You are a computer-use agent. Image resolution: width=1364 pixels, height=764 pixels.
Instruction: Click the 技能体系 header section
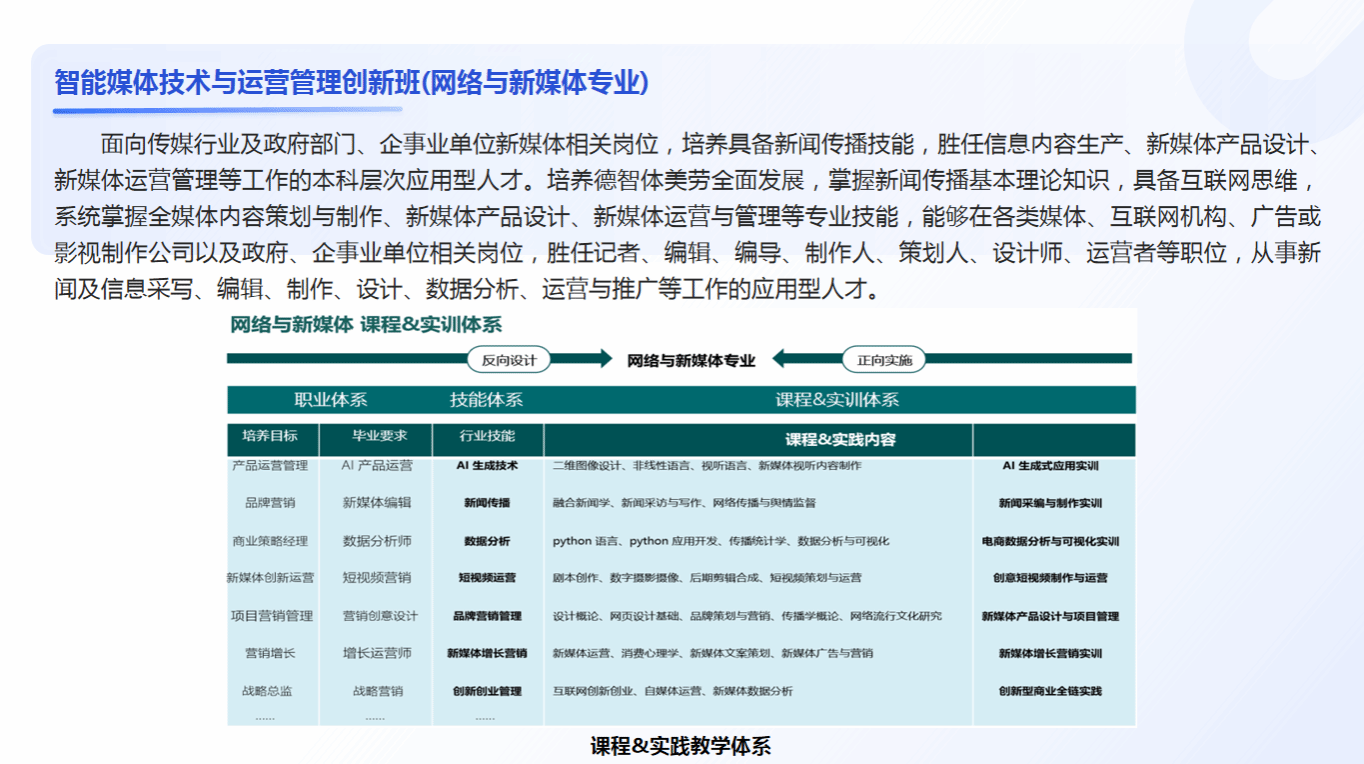click(x=486, y=400)
